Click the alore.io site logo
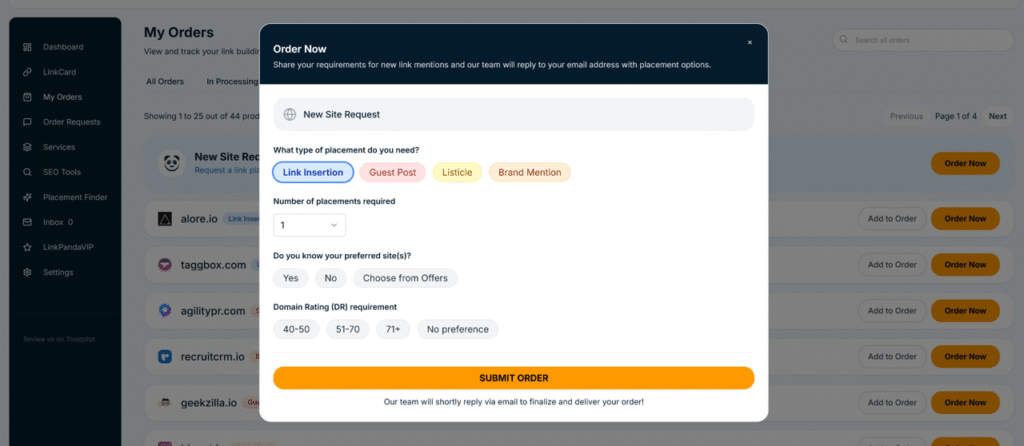 pos(165,219)
